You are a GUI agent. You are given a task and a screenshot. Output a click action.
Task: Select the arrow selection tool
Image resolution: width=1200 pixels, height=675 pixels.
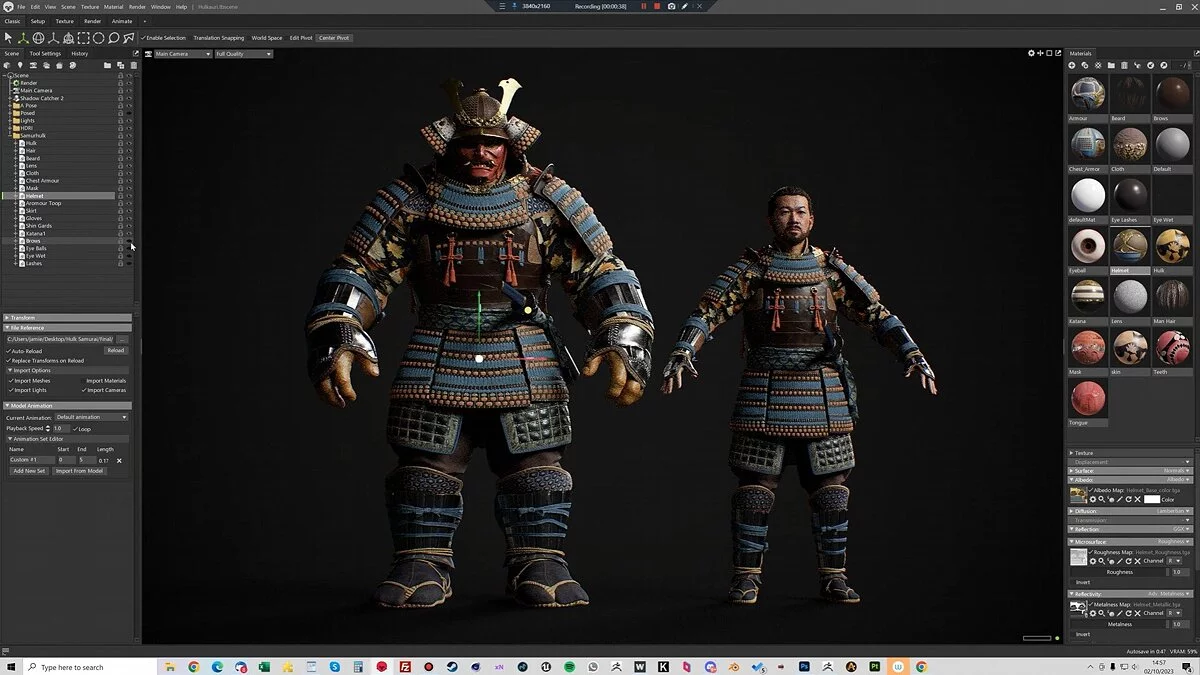(x=8, y=38)
